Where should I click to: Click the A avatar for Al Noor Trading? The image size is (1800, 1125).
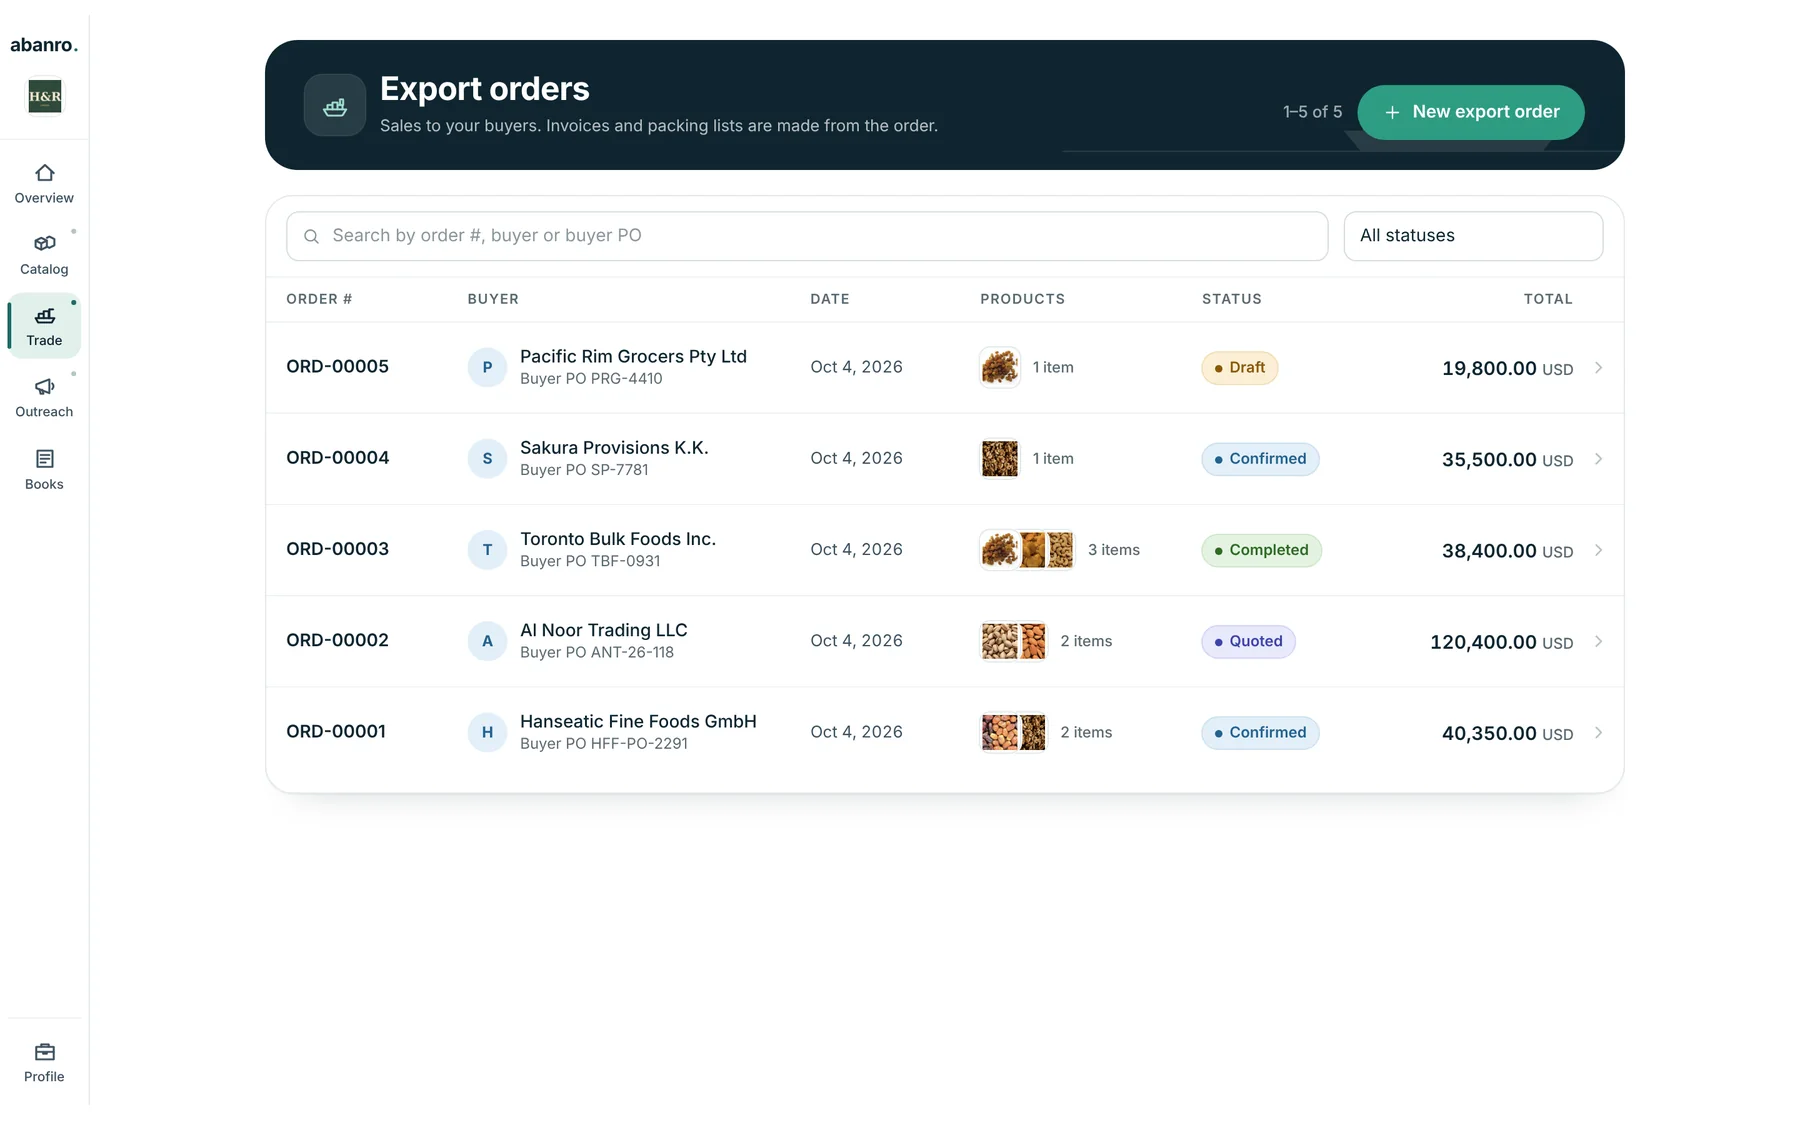point(487,641)
